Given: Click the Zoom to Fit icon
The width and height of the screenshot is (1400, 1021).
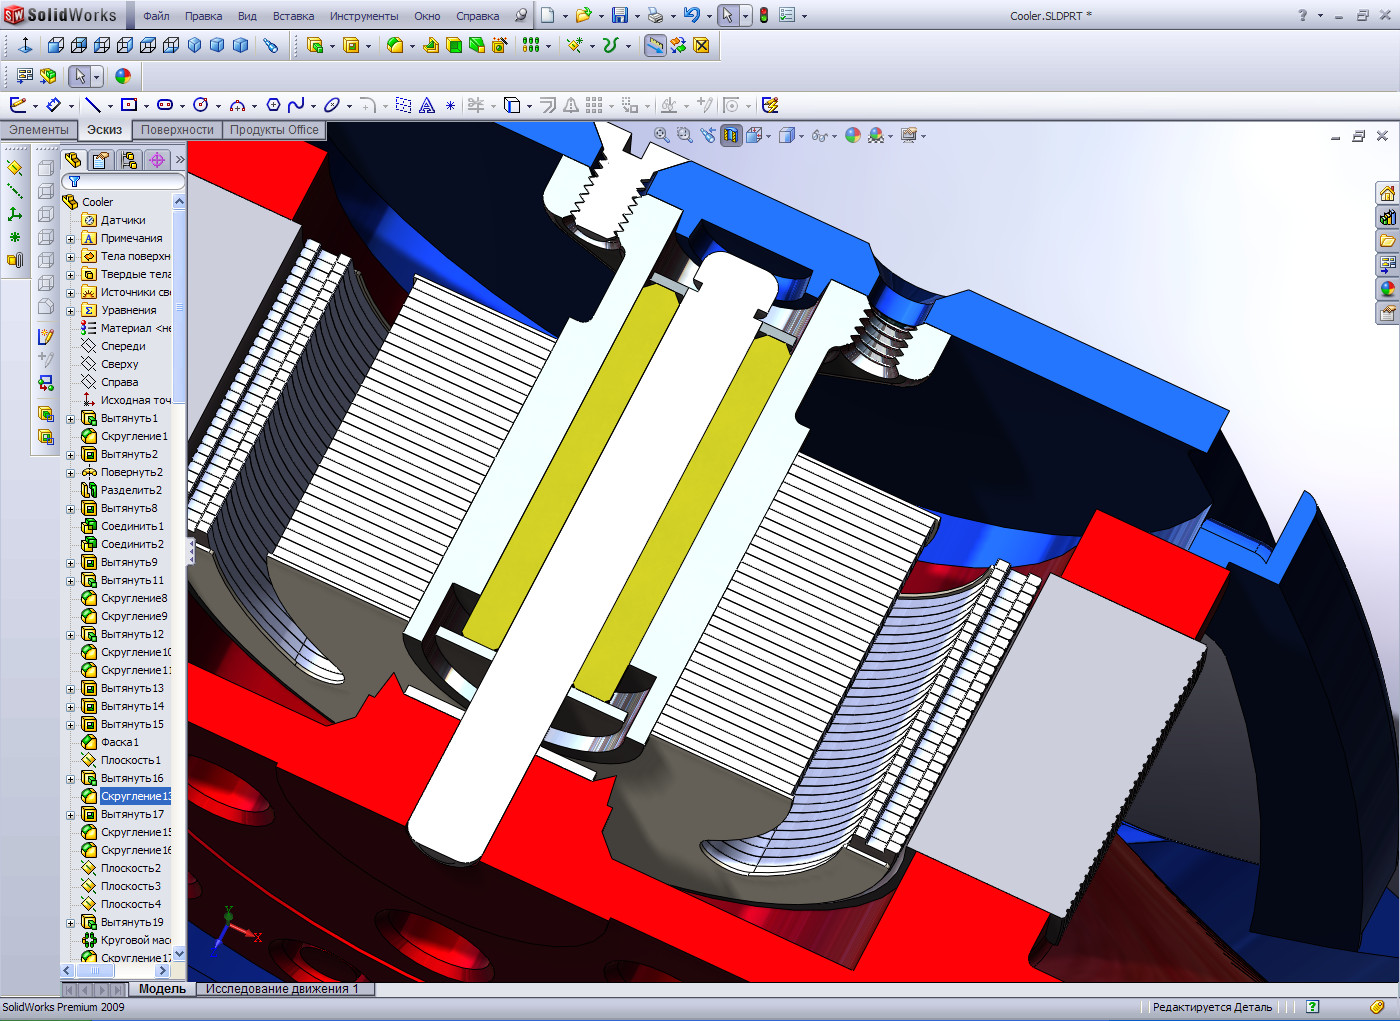Looking at the screenshot, I should [661, 135].
